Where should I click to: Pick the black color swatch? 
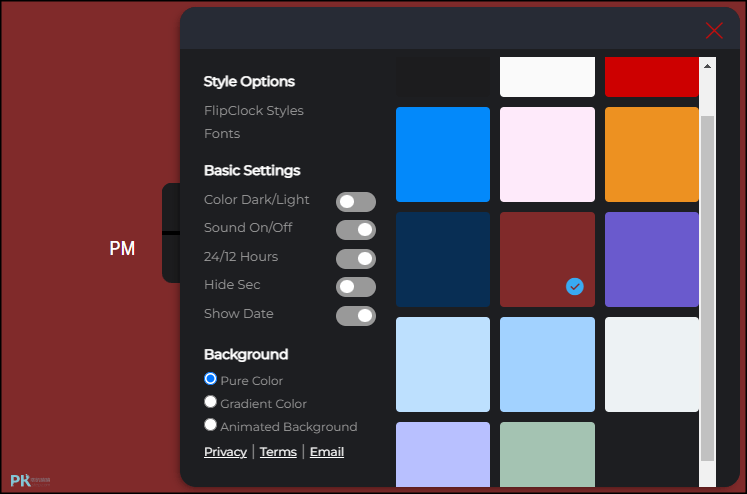coord(443,77)
